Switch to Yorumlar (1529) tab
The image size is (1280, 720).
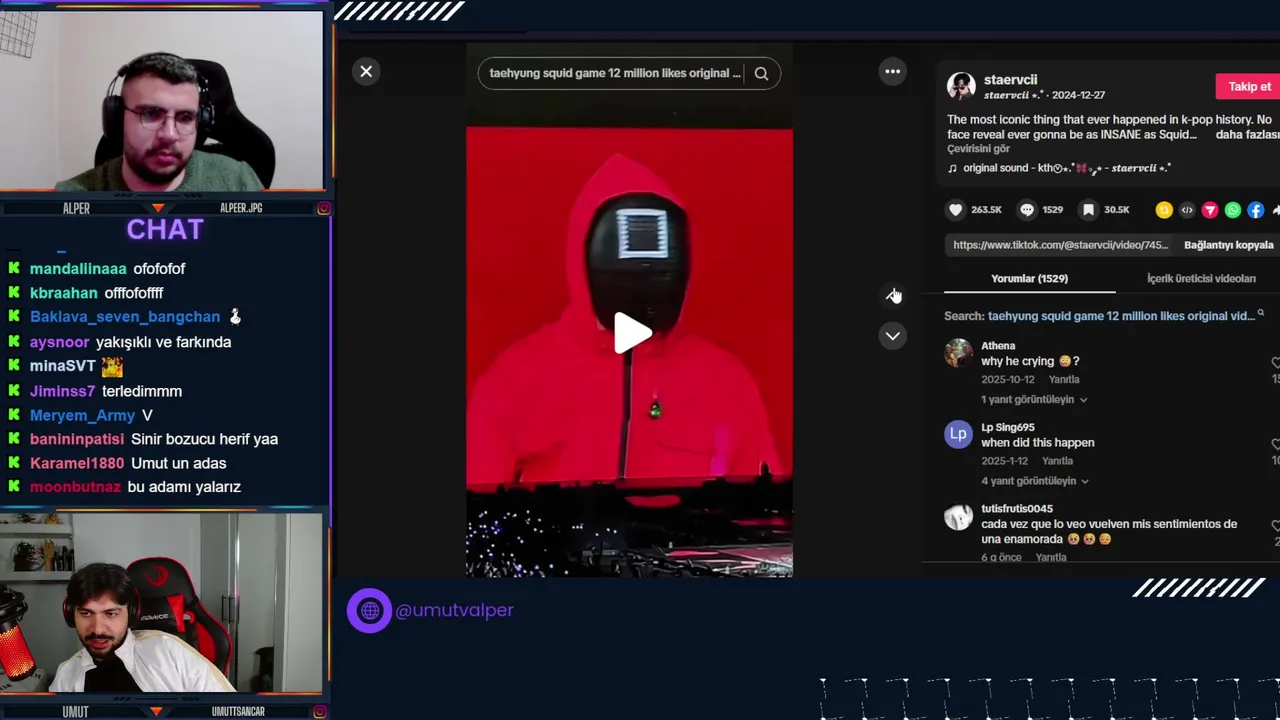(x=1029, y=278)
